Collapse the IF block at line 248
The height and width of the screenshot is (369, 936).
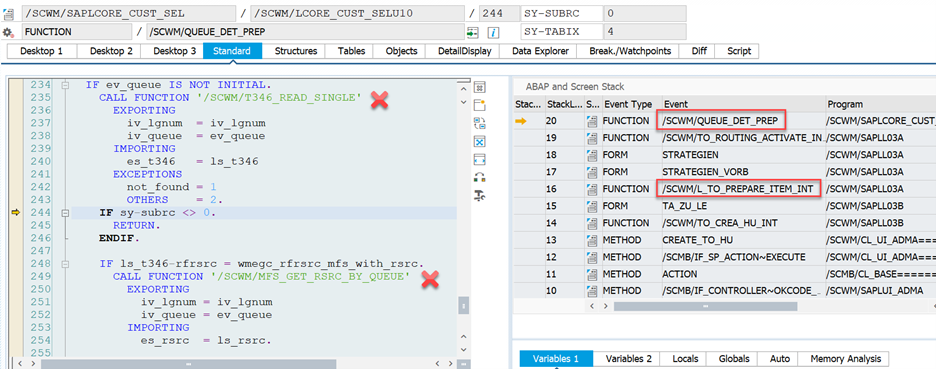[x=66, y=263]
